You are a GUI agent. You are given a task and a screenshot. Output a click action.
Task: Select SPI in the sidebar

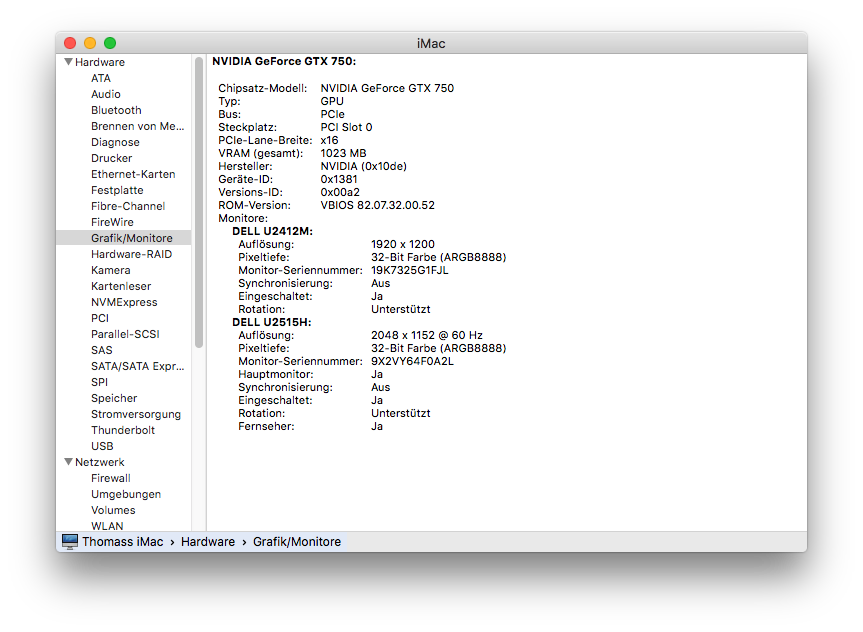click(99, 382)
